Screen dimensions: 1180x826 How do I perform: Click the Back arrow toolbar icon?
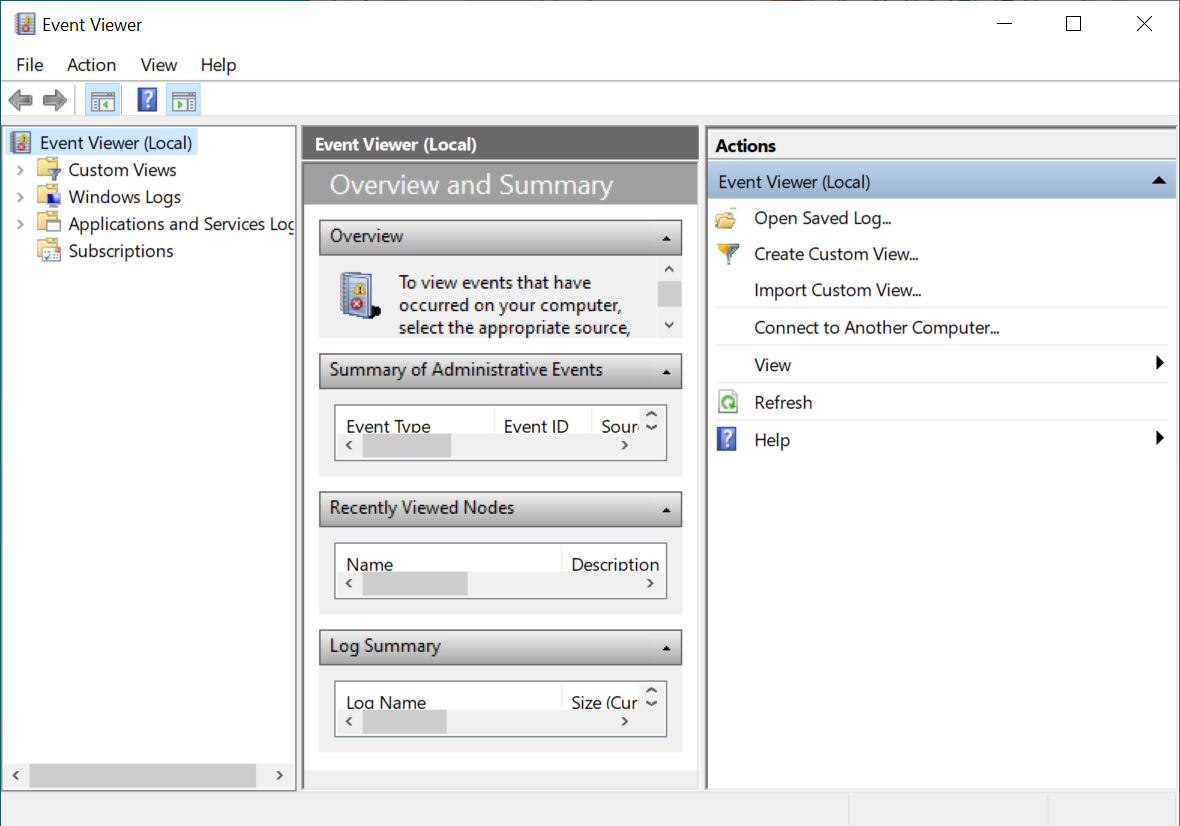tap(20, 100)
